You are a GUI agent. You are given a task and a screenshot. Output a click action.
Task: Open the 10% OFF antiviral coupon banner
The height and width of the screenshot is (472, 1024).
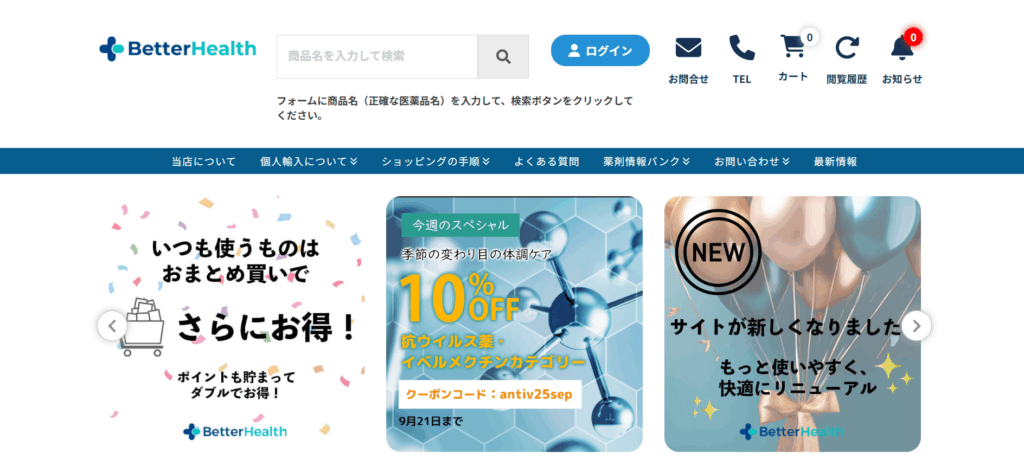(x=514, y=324)
